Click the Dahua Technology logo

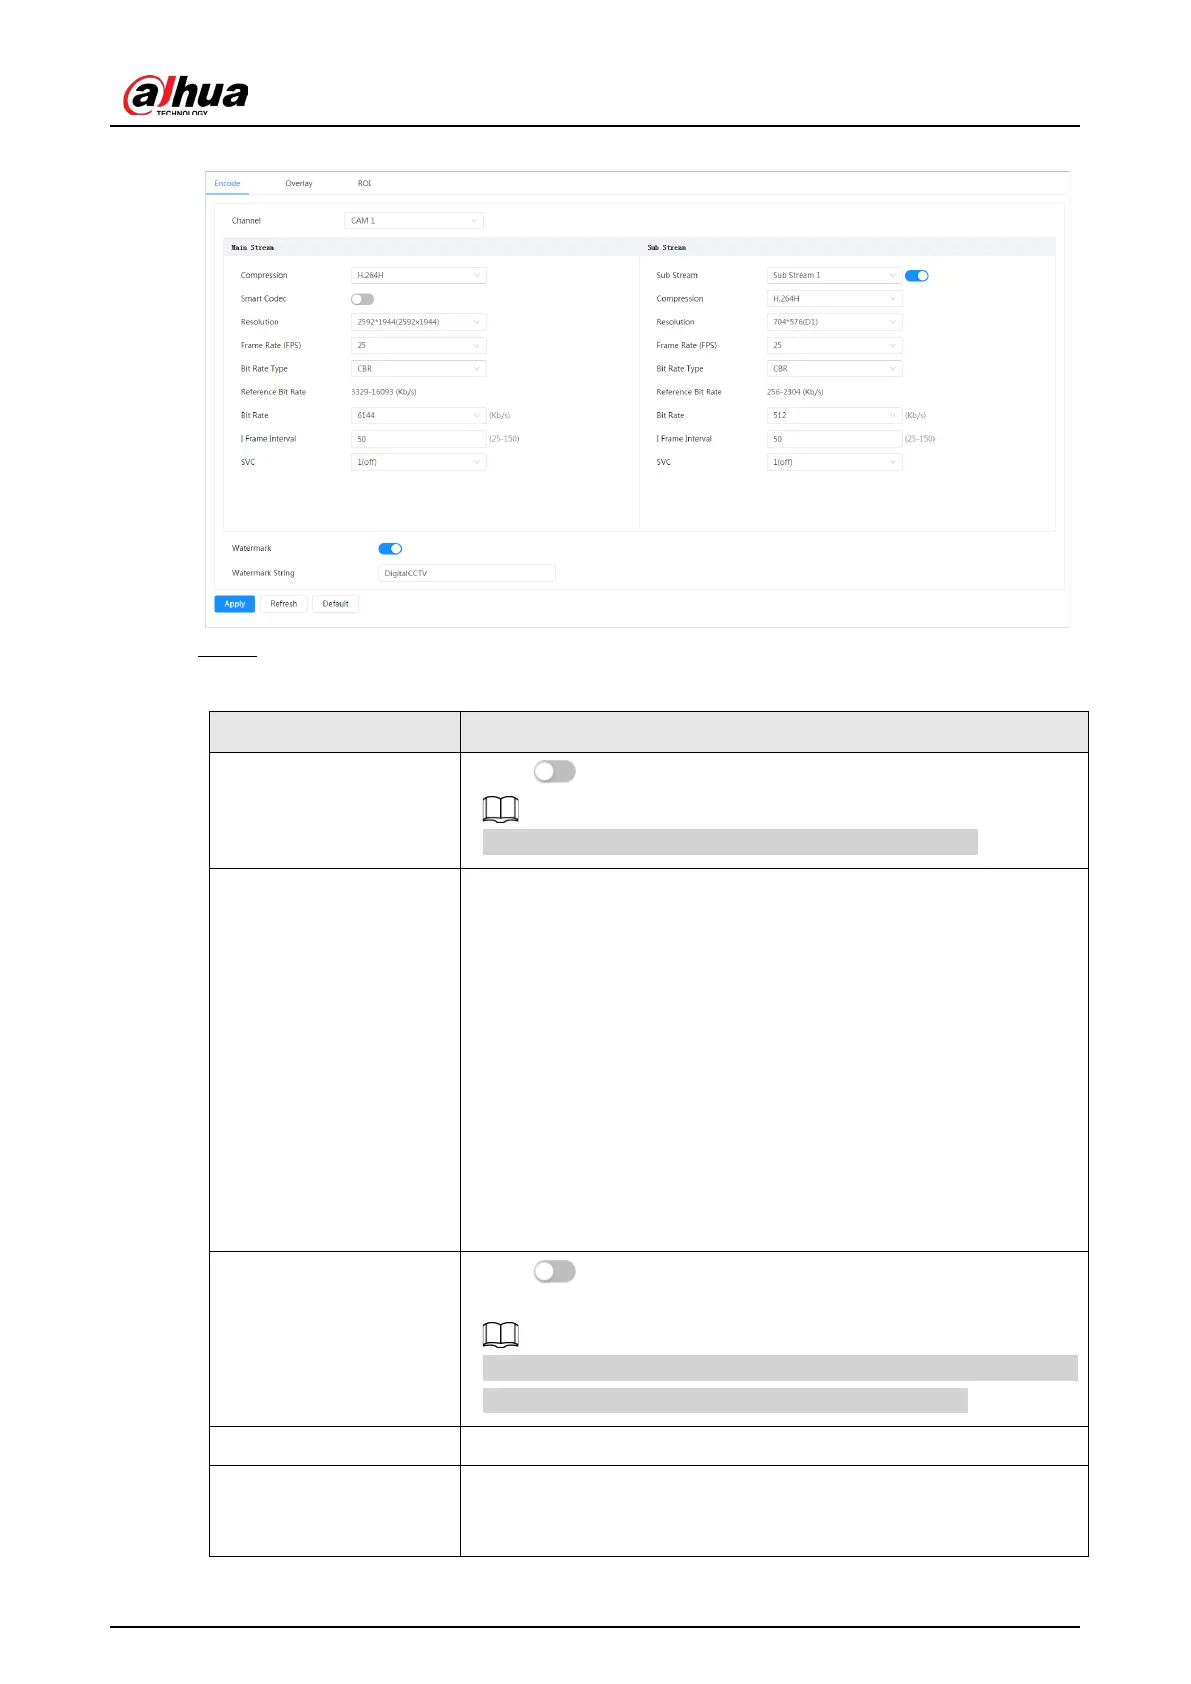(186, 96)
